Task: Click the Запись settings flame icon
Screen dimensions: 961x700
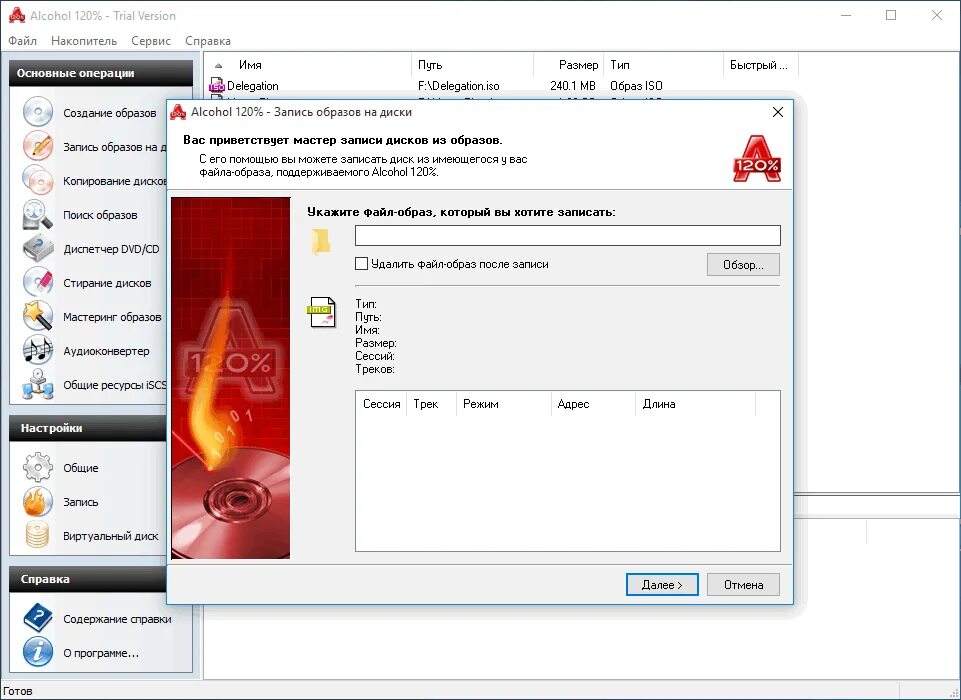Action: click(x=38, y=501)
